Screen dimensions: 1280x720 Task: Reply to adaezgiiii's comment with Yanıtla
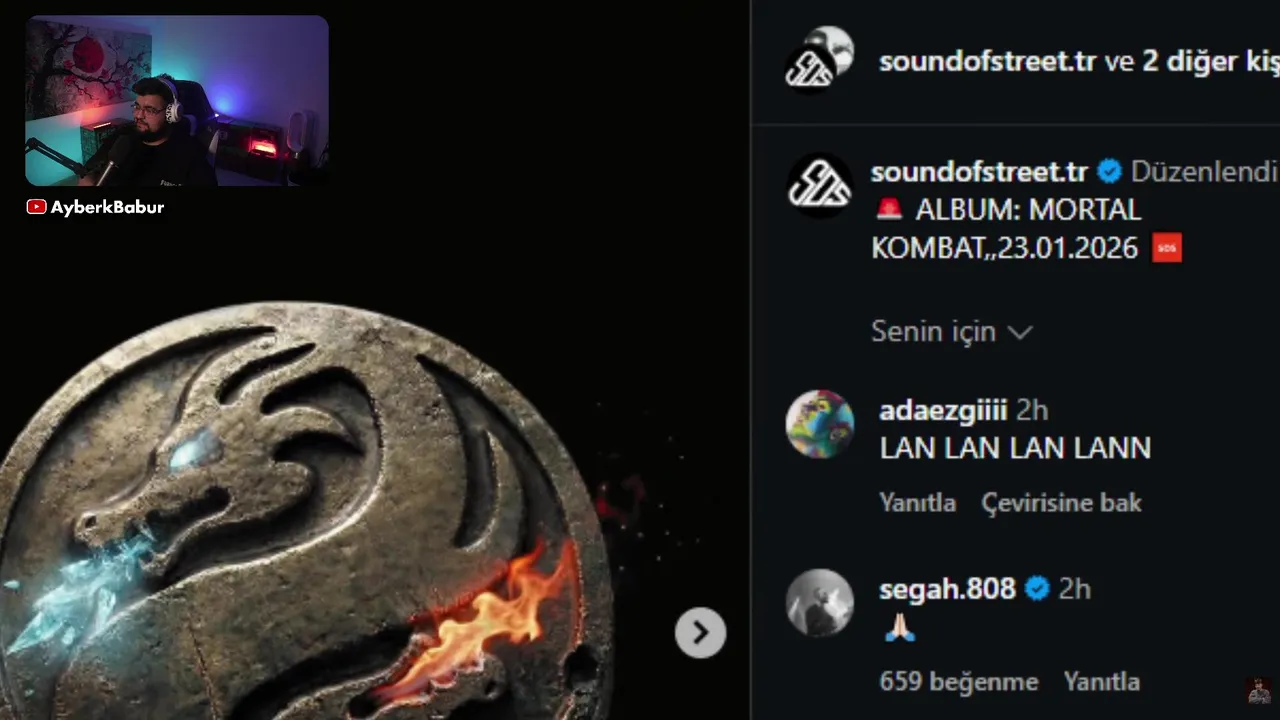tap(917, 502)
